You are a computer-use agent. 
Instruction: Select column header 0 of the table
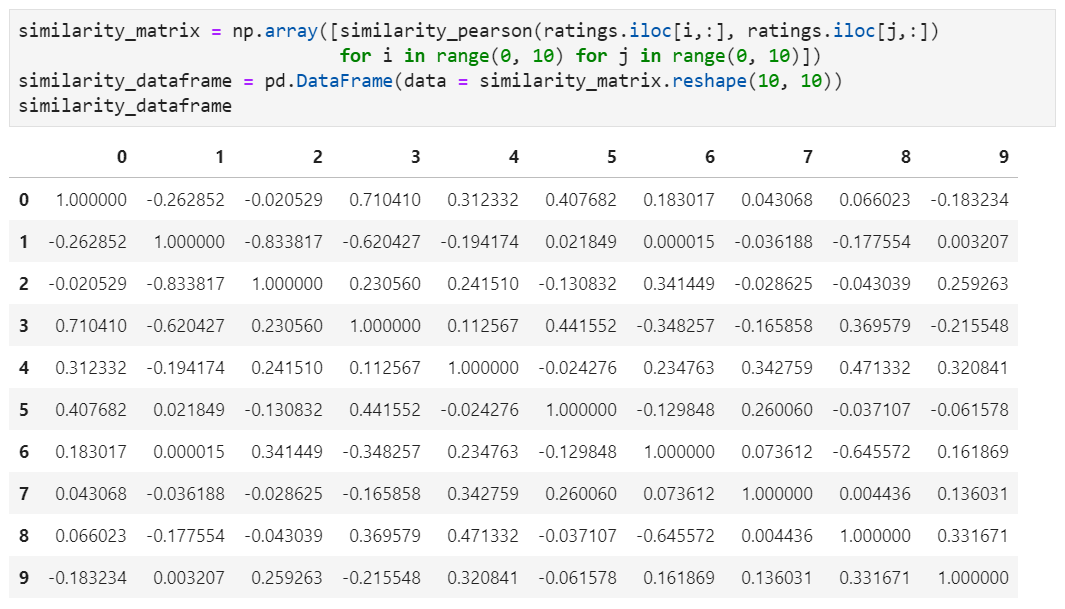click(122, 157)
